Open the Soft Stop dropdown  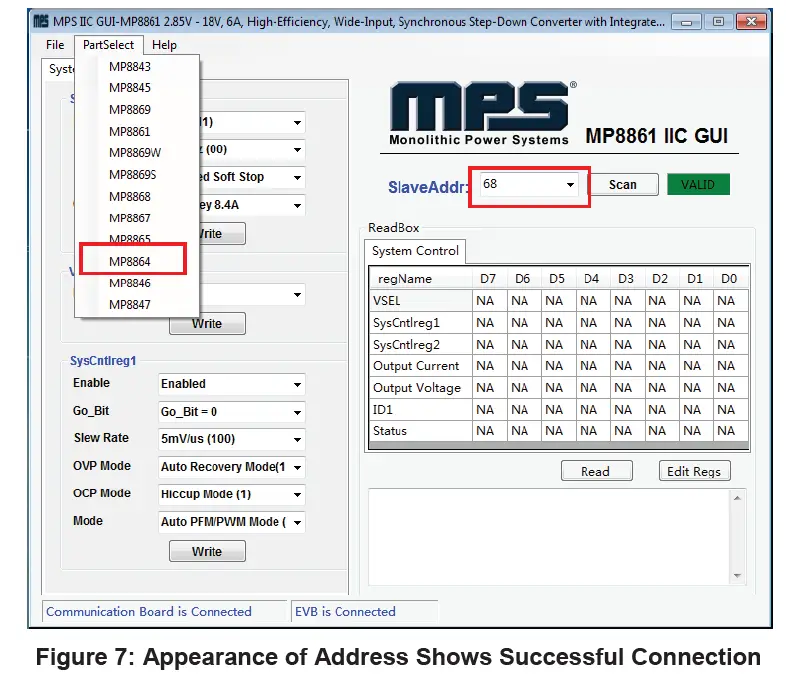[x=252, y=177]
